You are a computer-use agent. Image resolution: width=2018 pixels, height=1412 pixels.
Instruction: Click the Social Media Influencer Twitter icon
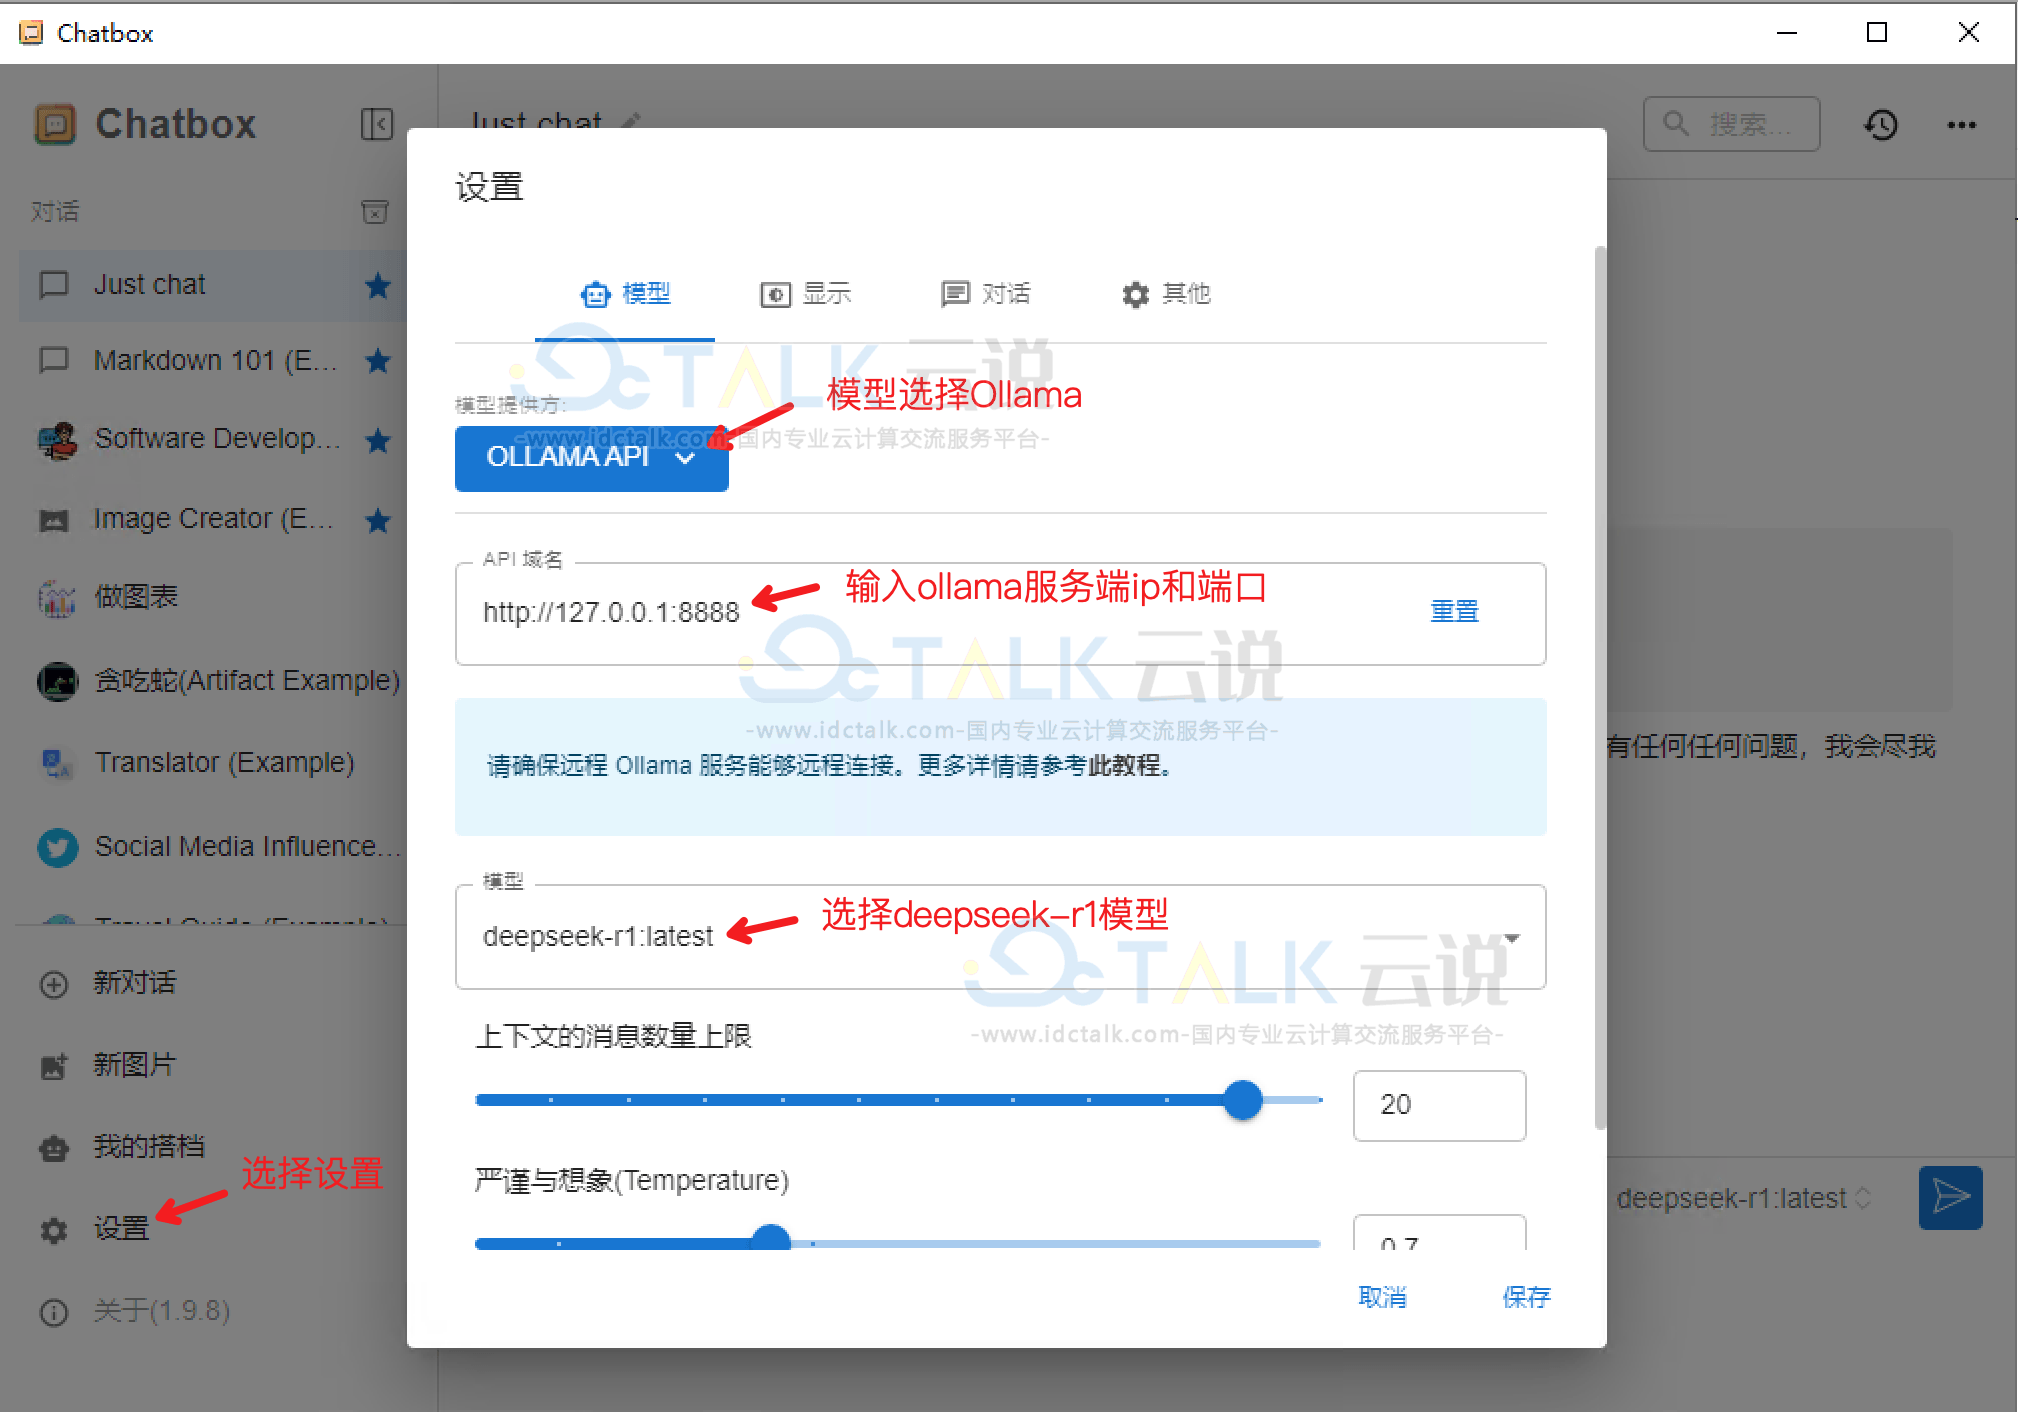tap(57, 847)
